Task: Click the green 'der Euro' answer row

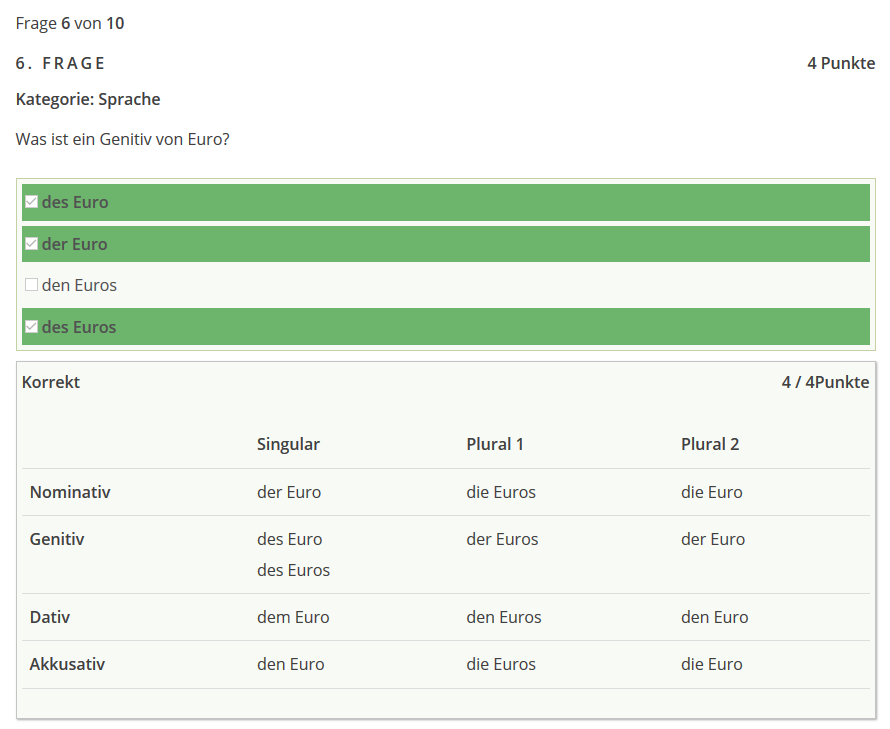Action: (x=445, y=244)
